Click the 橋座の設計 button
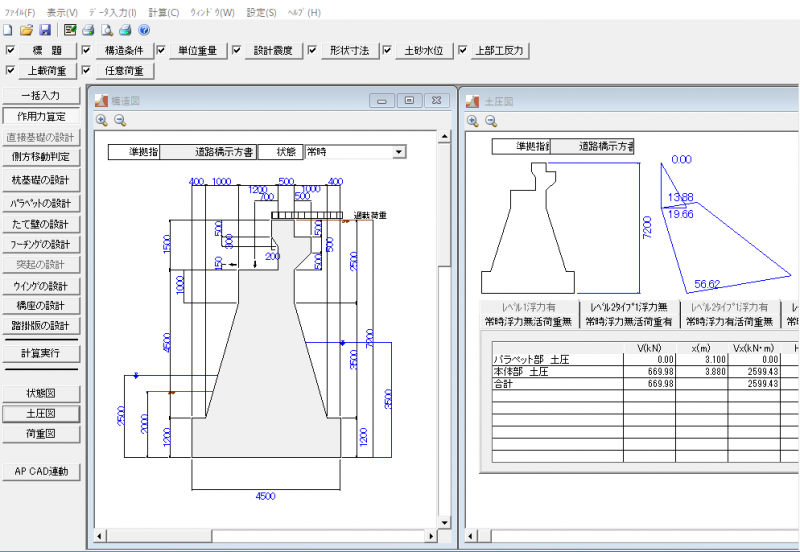The image size is (800, 552). pos(41,306)
